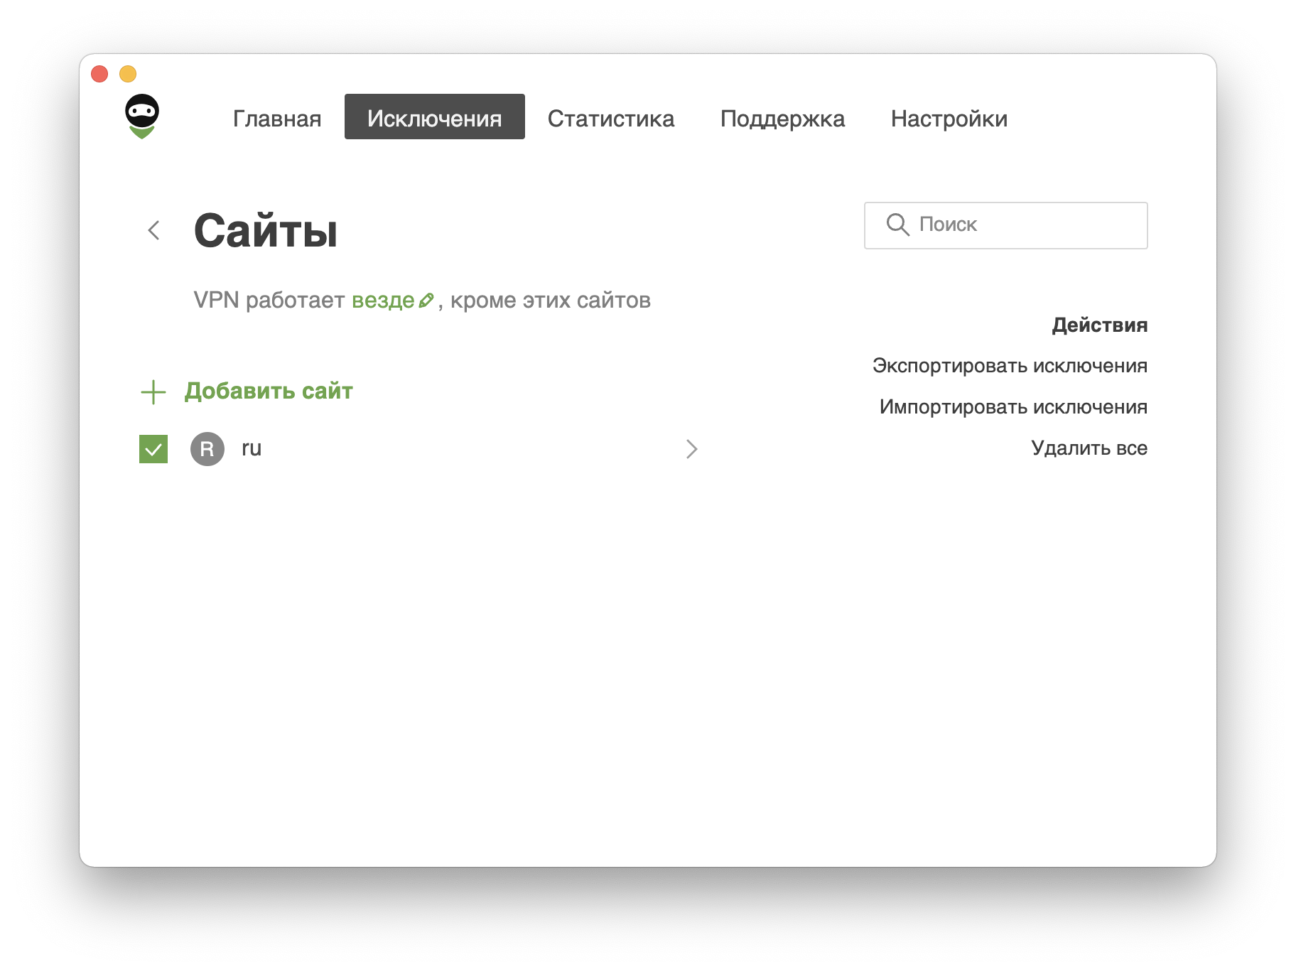
Task: Click Импортировать исключения action
Action: point(1012,407)
